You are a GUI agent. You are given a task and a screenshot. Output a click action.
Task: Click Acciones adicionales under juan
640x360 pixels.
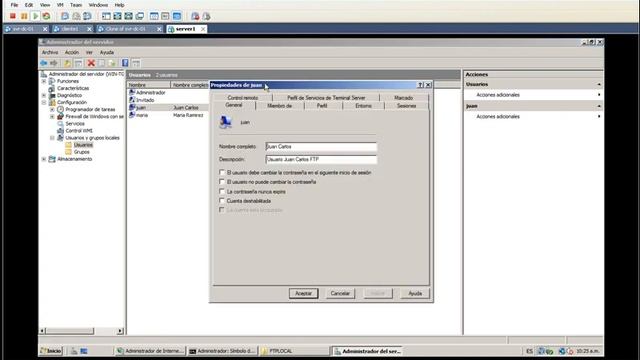pos(498,116)
